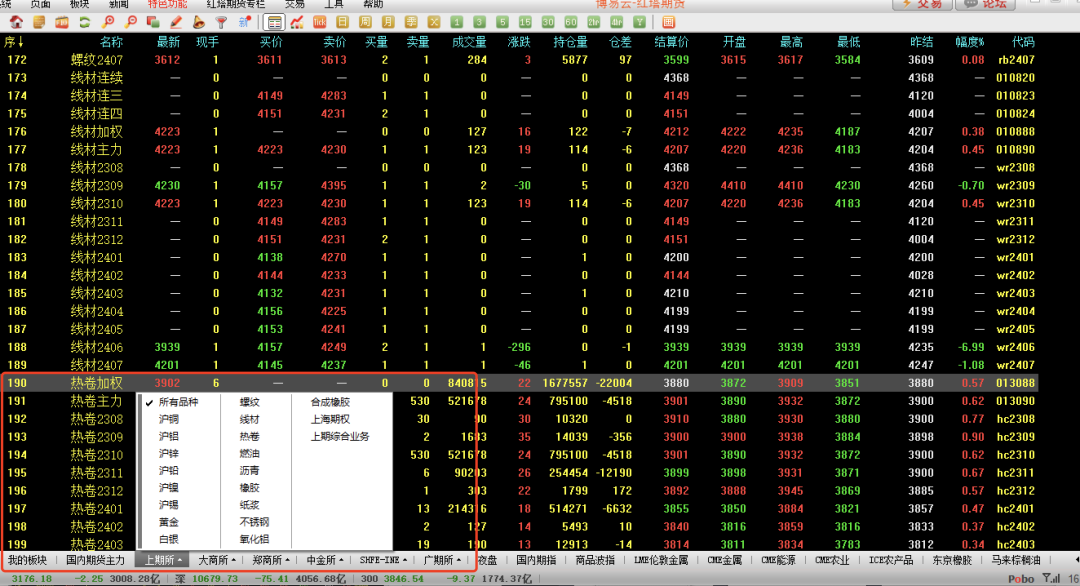Screen dimensions: 1080x586
Task: Click the 持仓量 column header
Action: (570, 42)
